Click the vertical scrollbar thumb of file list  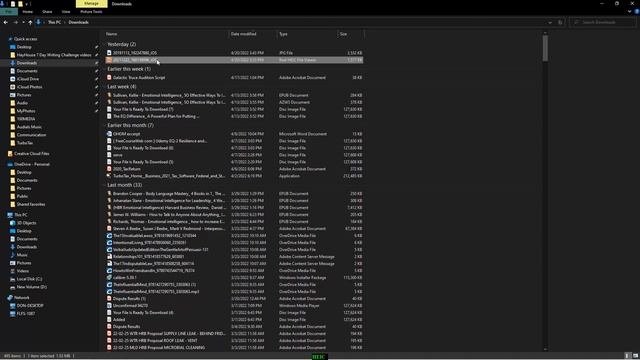(545, 48)
